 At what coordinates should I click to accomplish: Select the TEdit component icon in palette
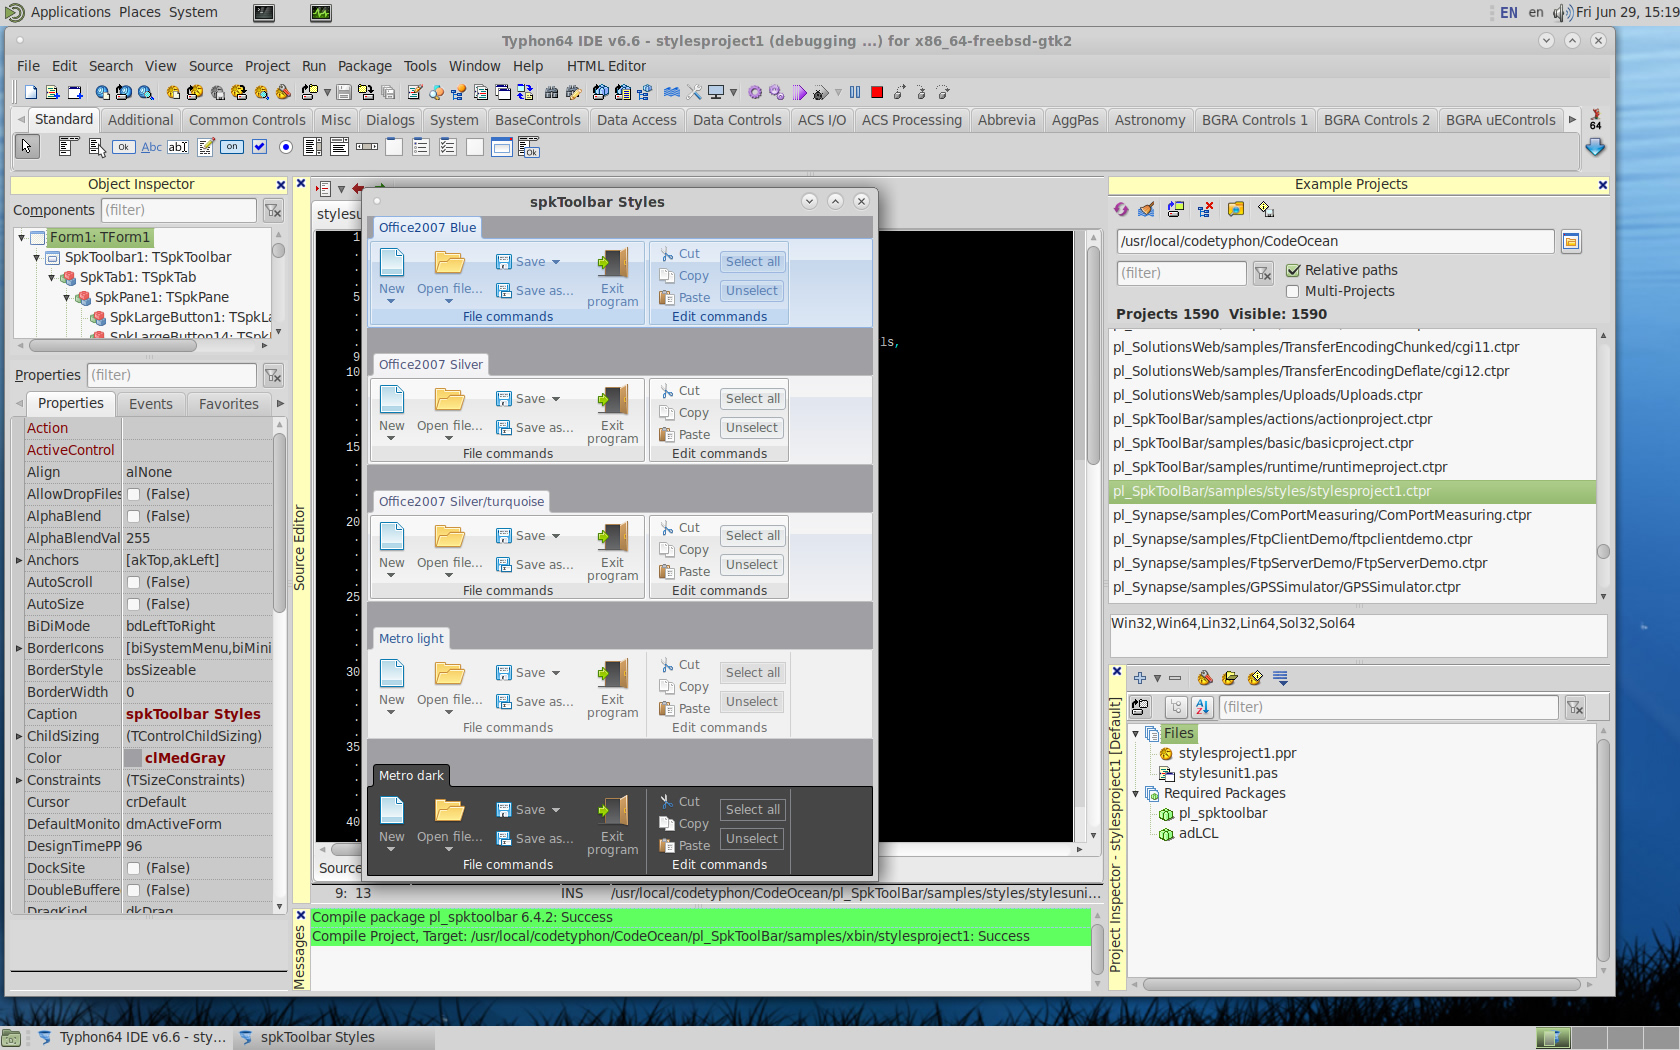coord(178,147)
